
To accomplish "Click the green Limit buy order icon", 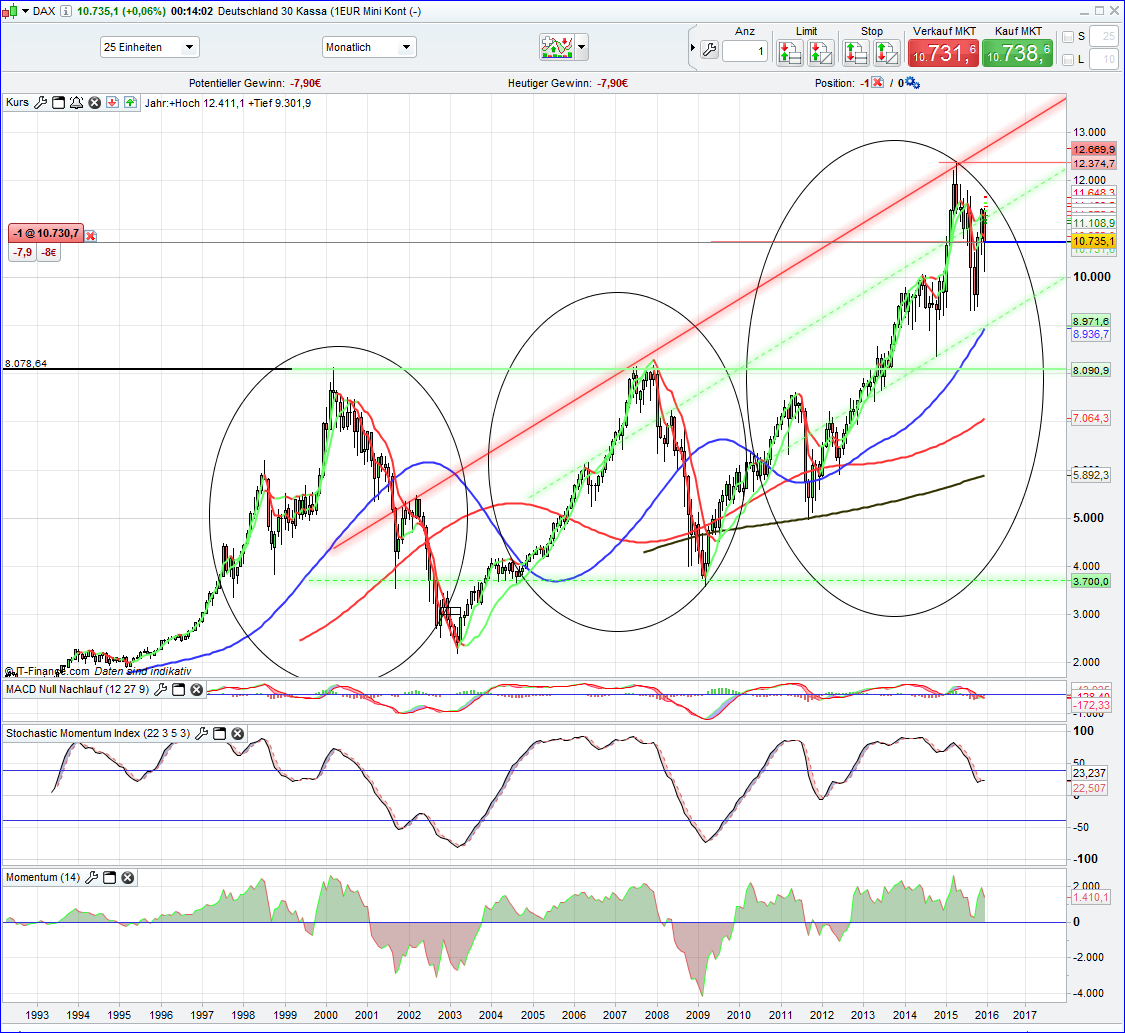I will pos(789,52).
